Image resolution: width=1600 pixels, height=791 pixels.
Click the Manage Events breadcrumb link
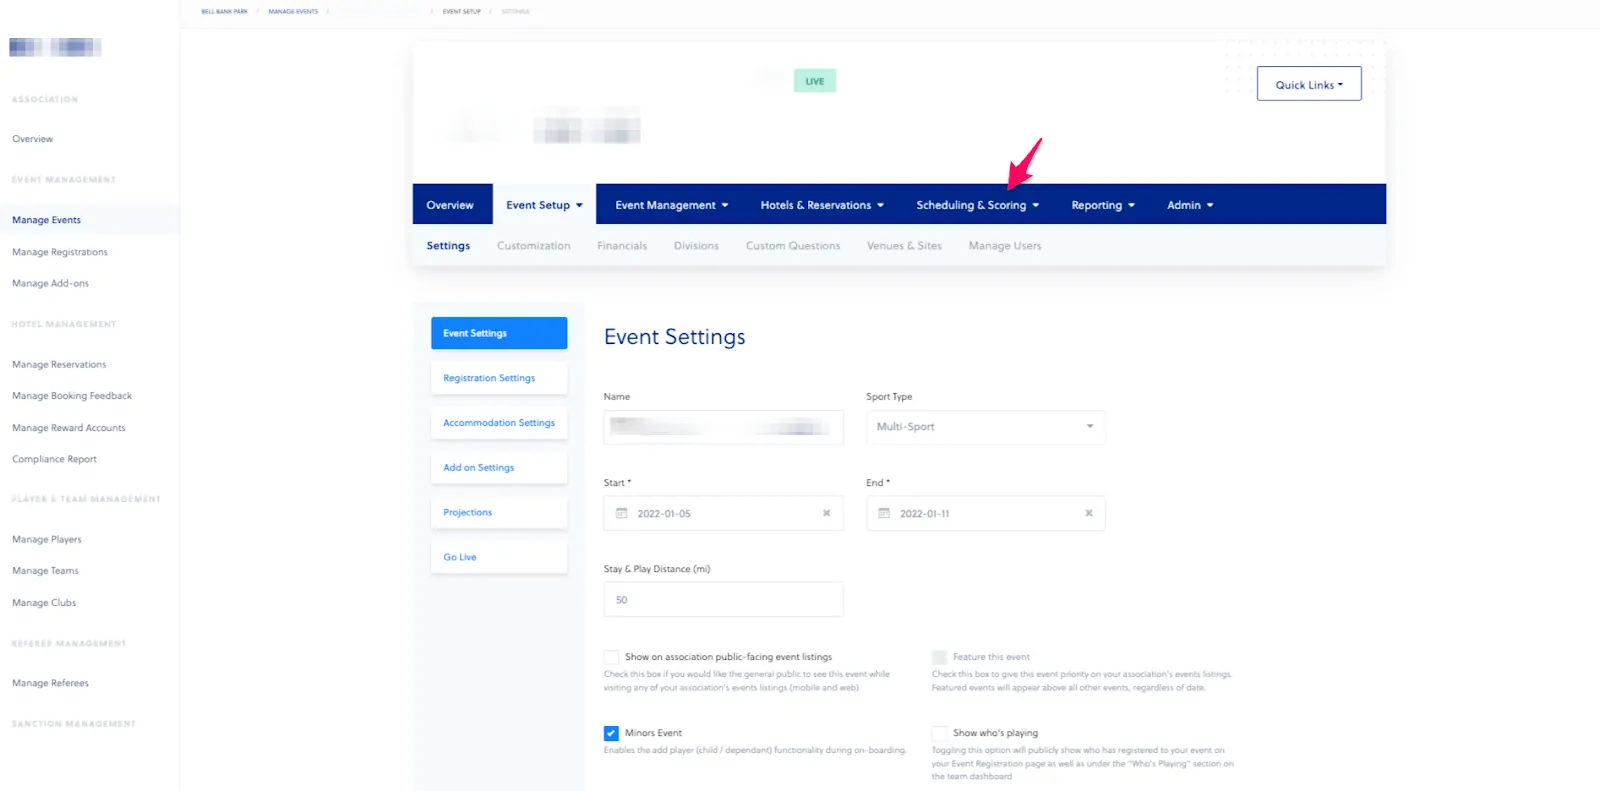[x=293, y=12]
